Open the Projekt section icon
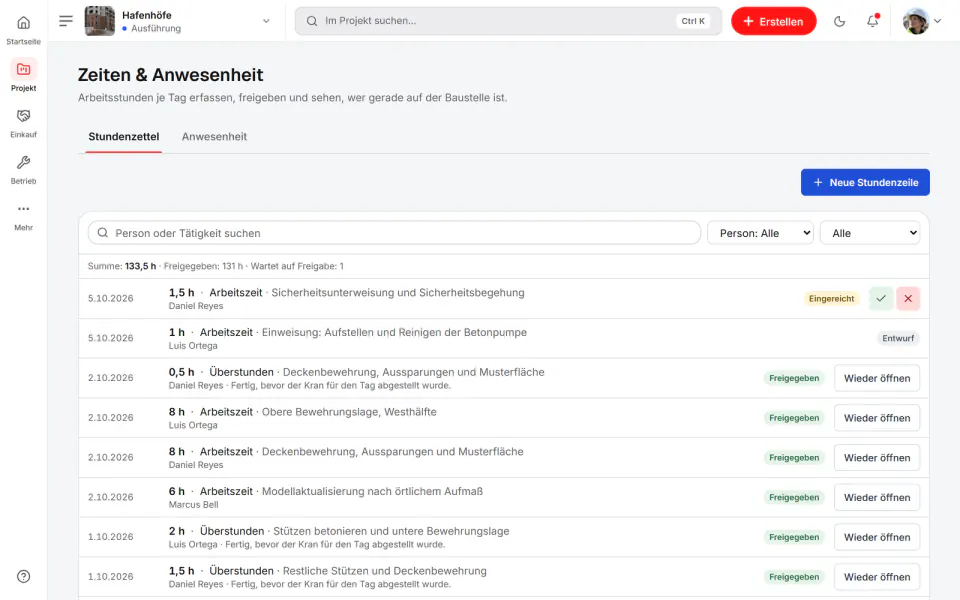The image size is (960, 600). click(23, 69)
